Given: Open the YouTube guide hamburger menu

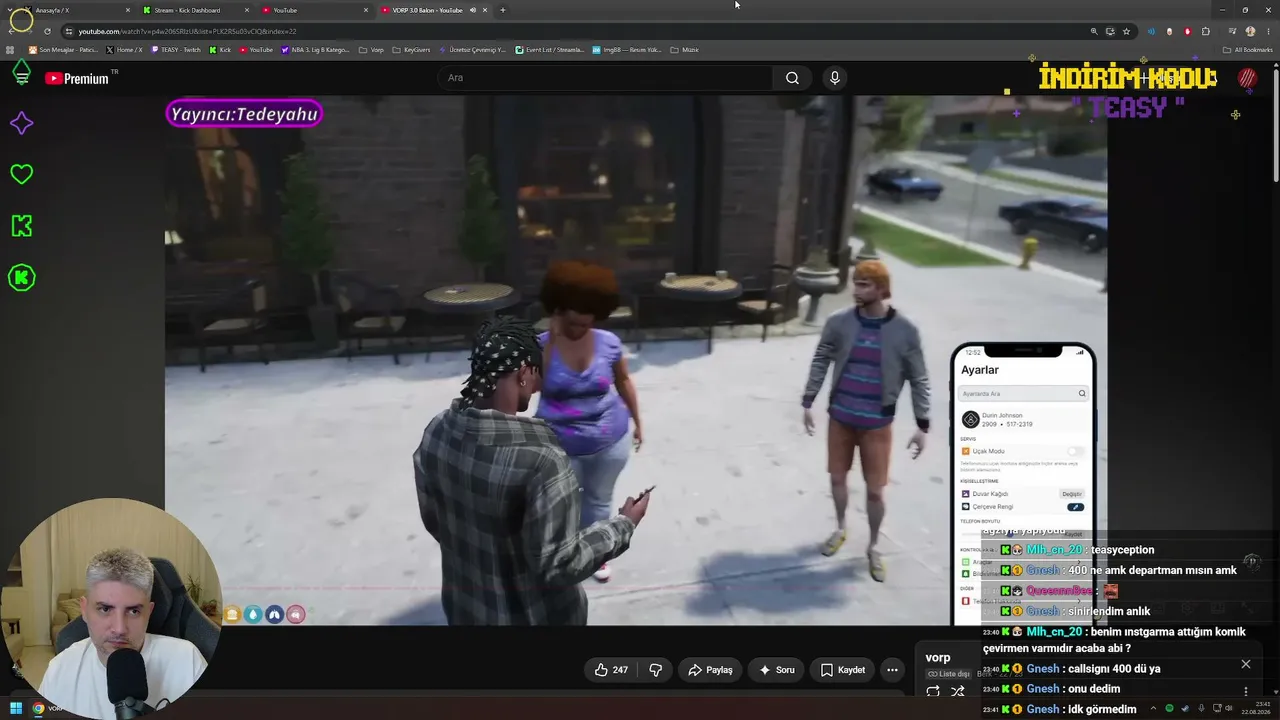Looking at the screenshot, I should (21, 77).
